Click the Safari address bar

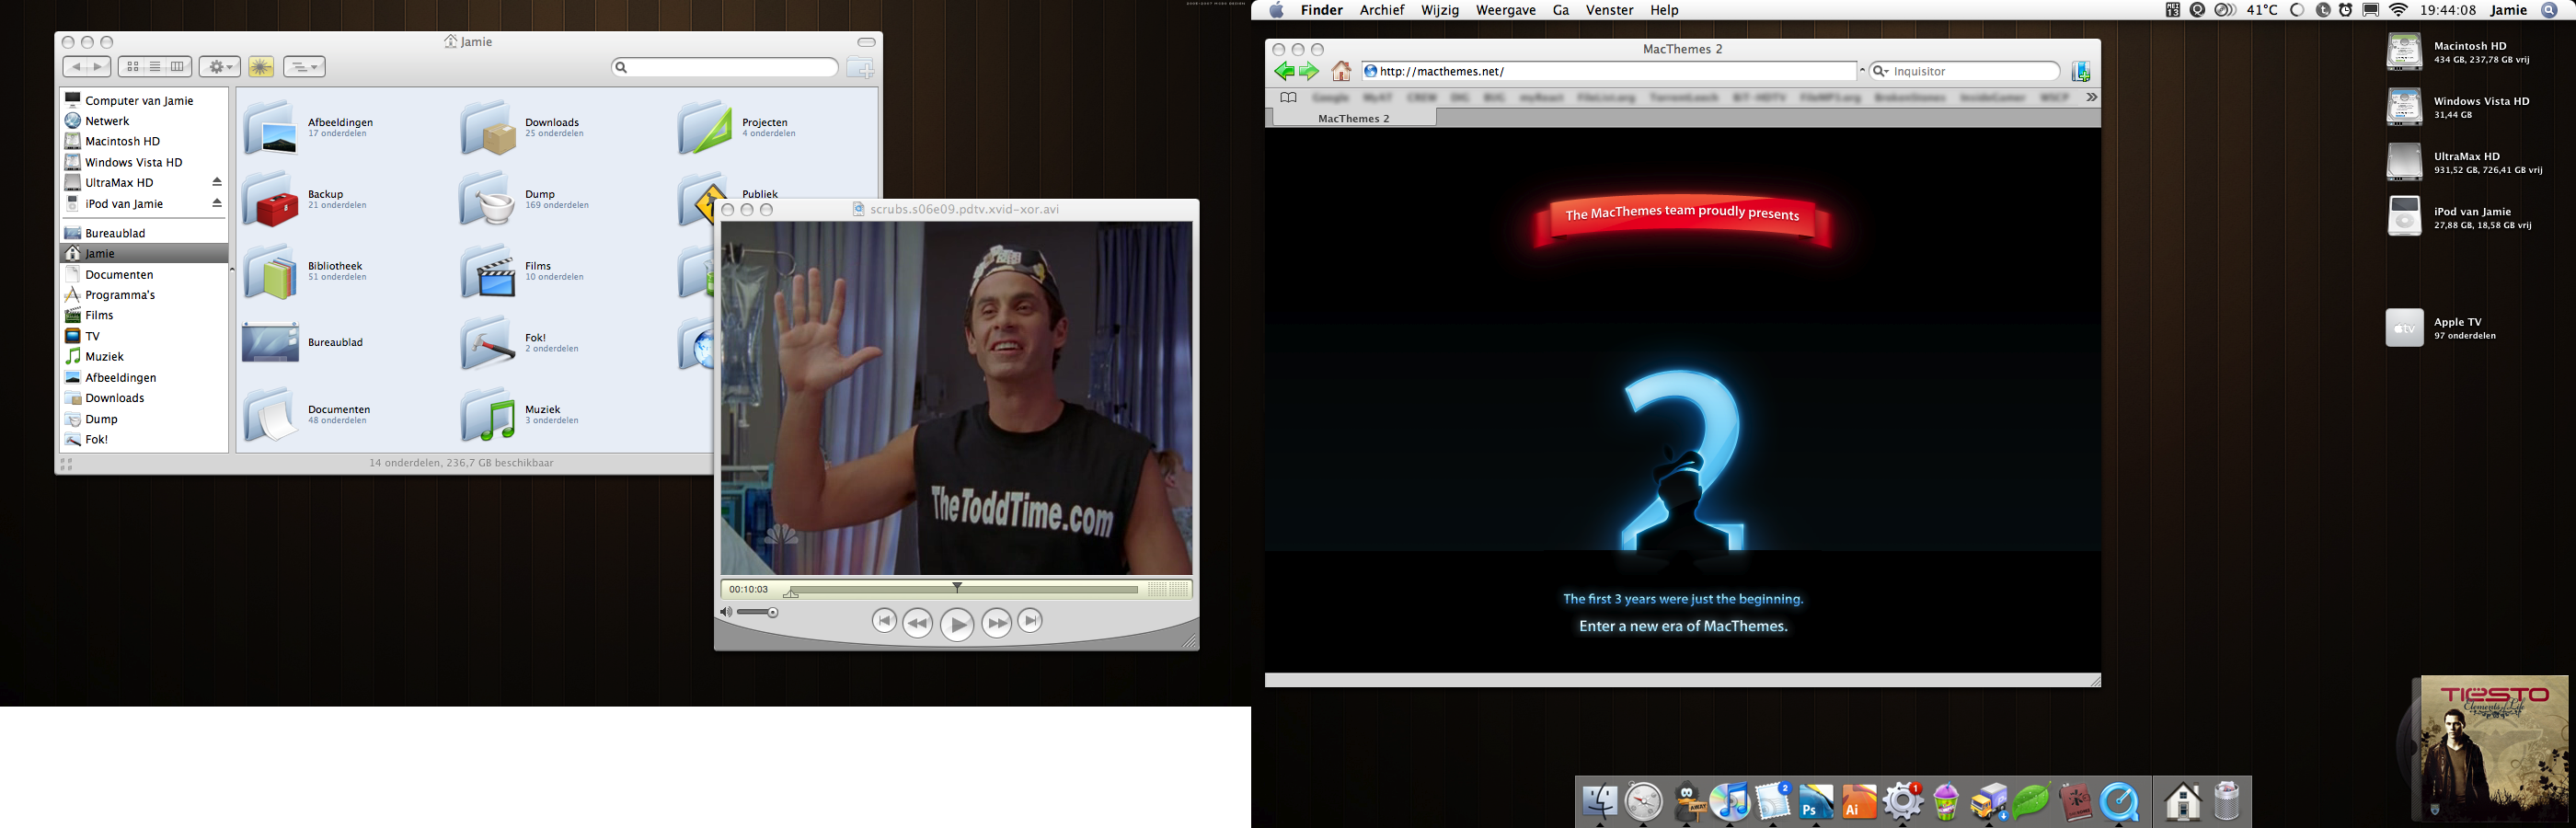[1609, 71]
